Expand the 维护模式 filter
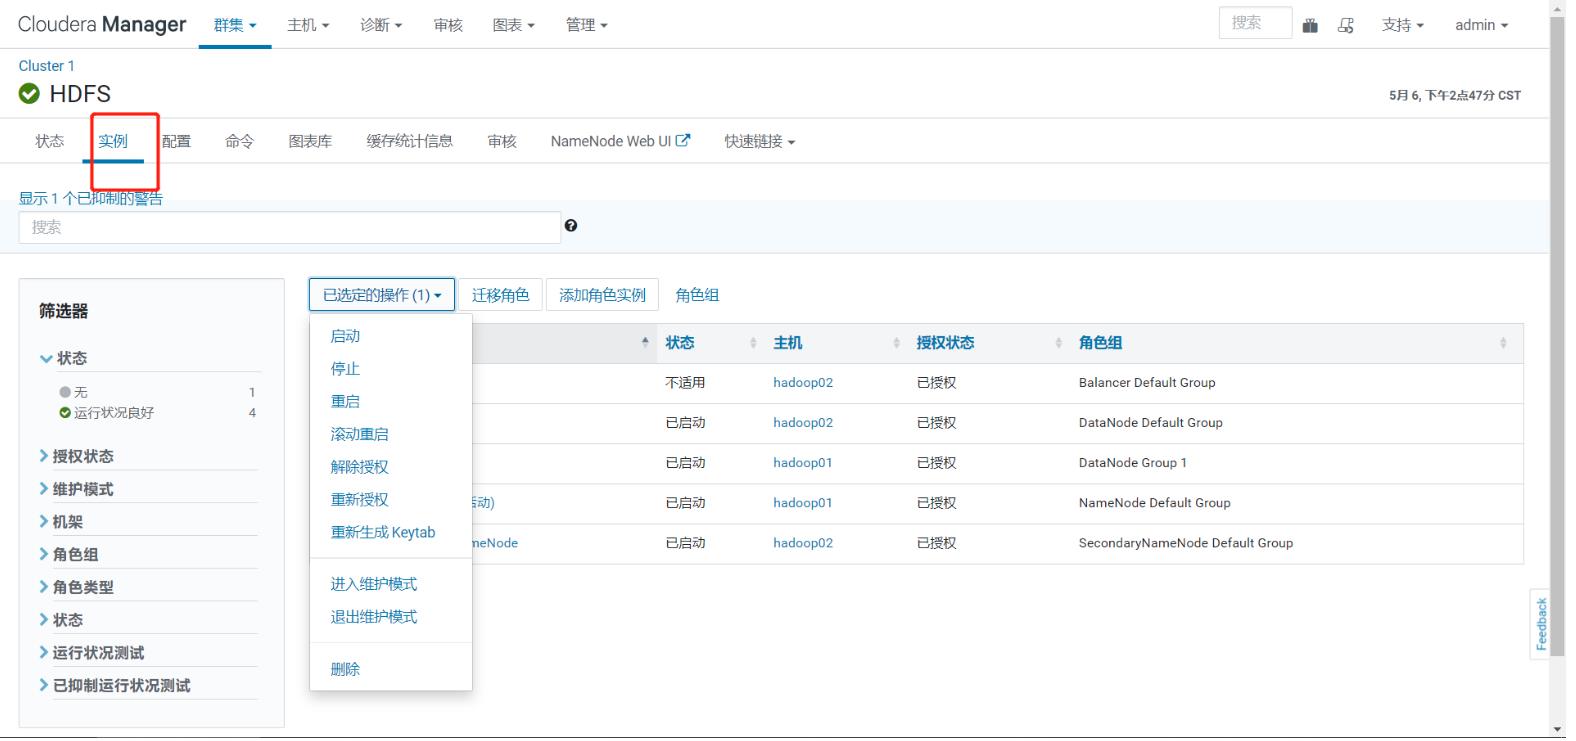The height and width of the screenshot is (741, 1576). pyautogui.click(x=77, y=489)
